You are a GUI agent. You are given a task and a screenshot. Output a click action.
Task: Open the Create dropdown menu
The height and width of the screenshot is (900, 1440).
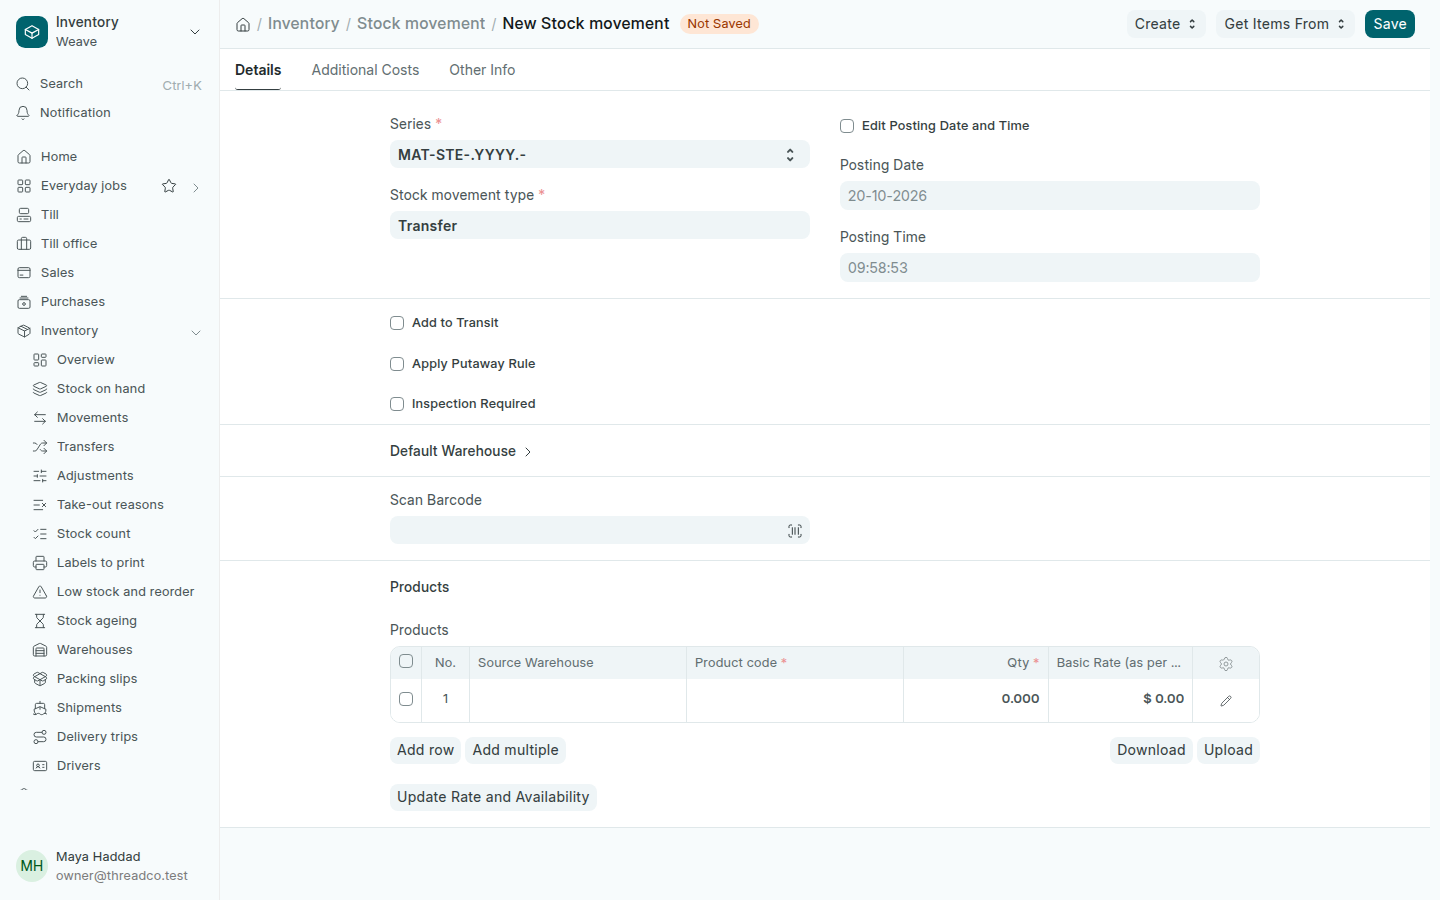(1166, 24)
